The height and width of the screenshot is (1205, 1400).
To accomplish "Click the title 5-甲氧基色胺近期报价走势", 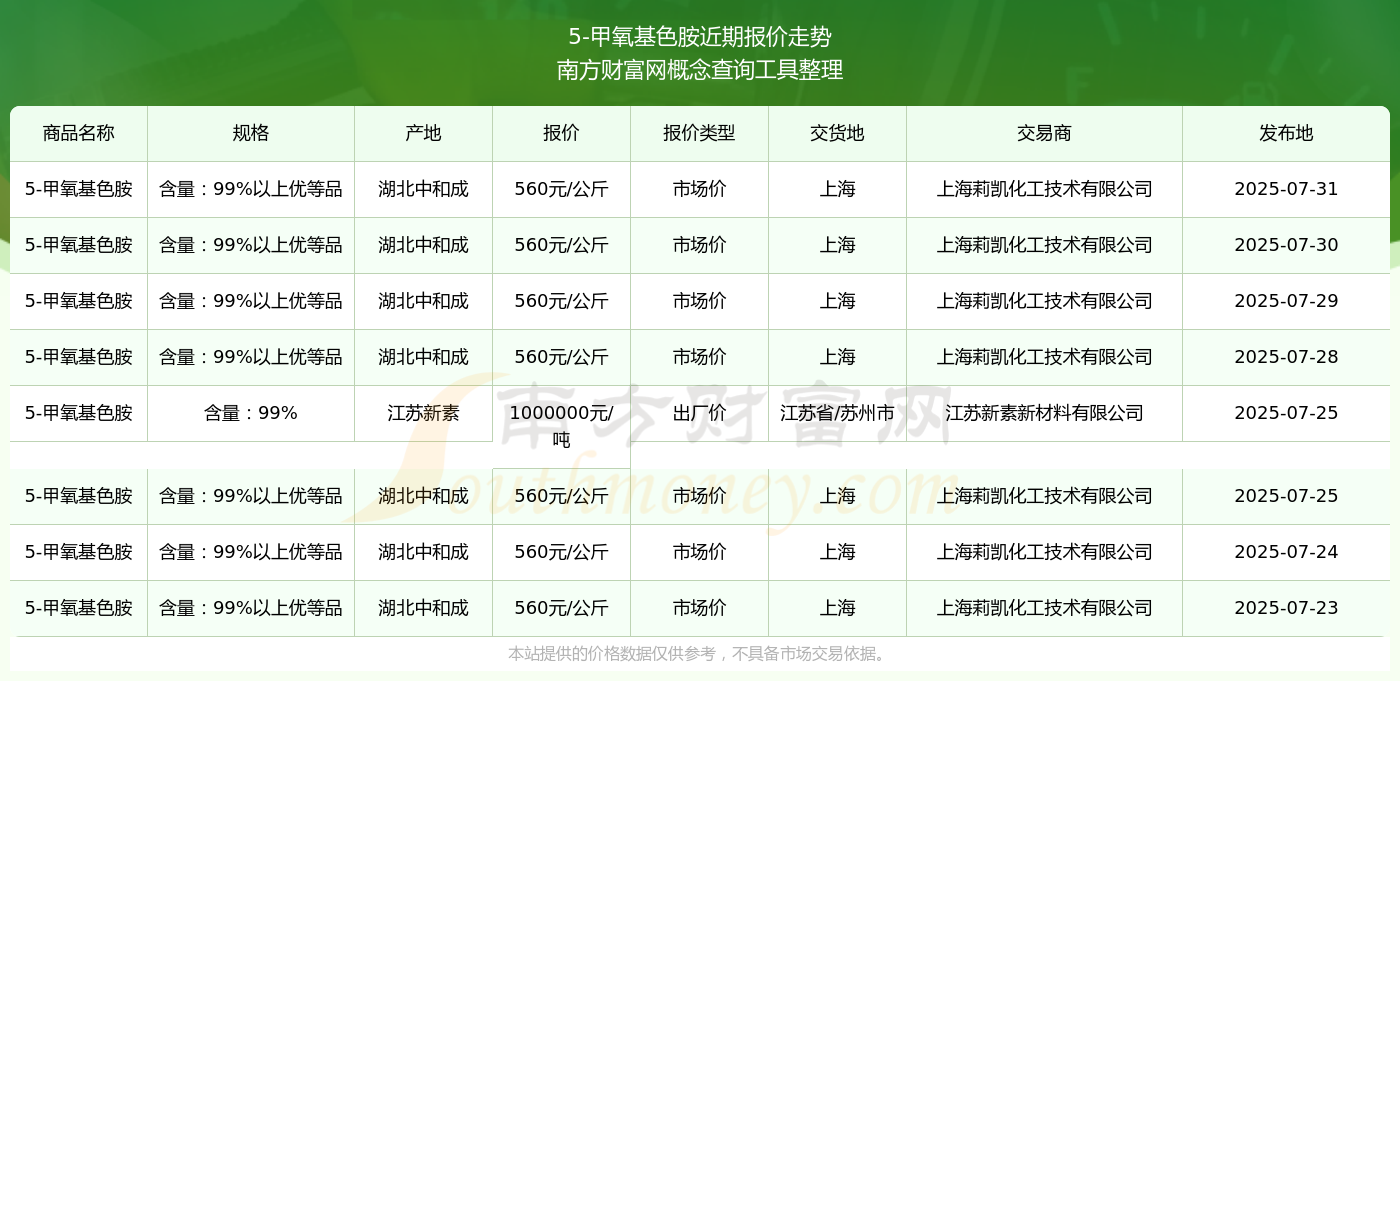I will (x=700, y=37).
